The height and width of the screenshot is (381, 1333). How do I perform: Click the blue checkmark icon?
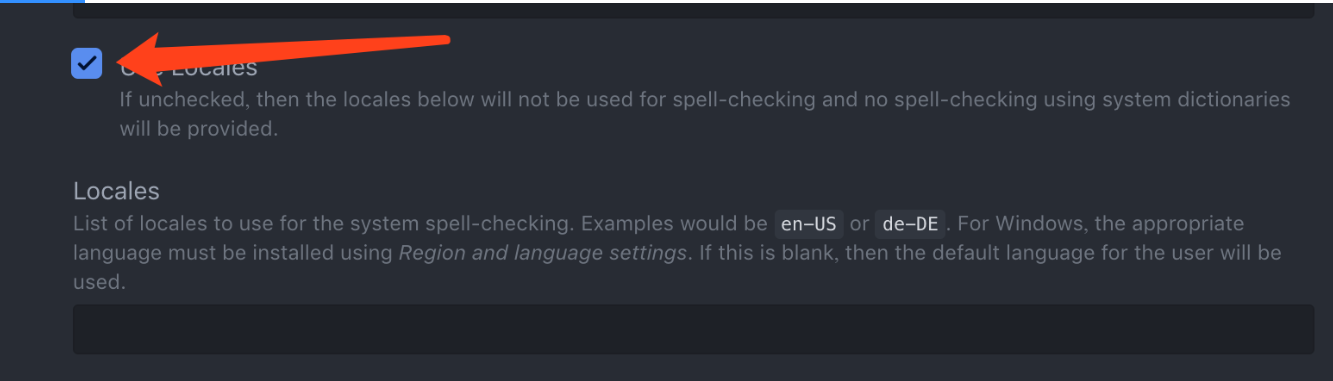pyautogui.click(x=87, y=63)
